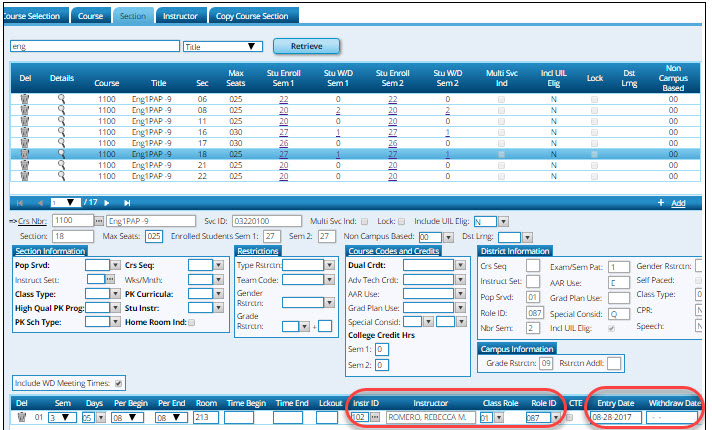Click the Retrieve button

[307, 46]
